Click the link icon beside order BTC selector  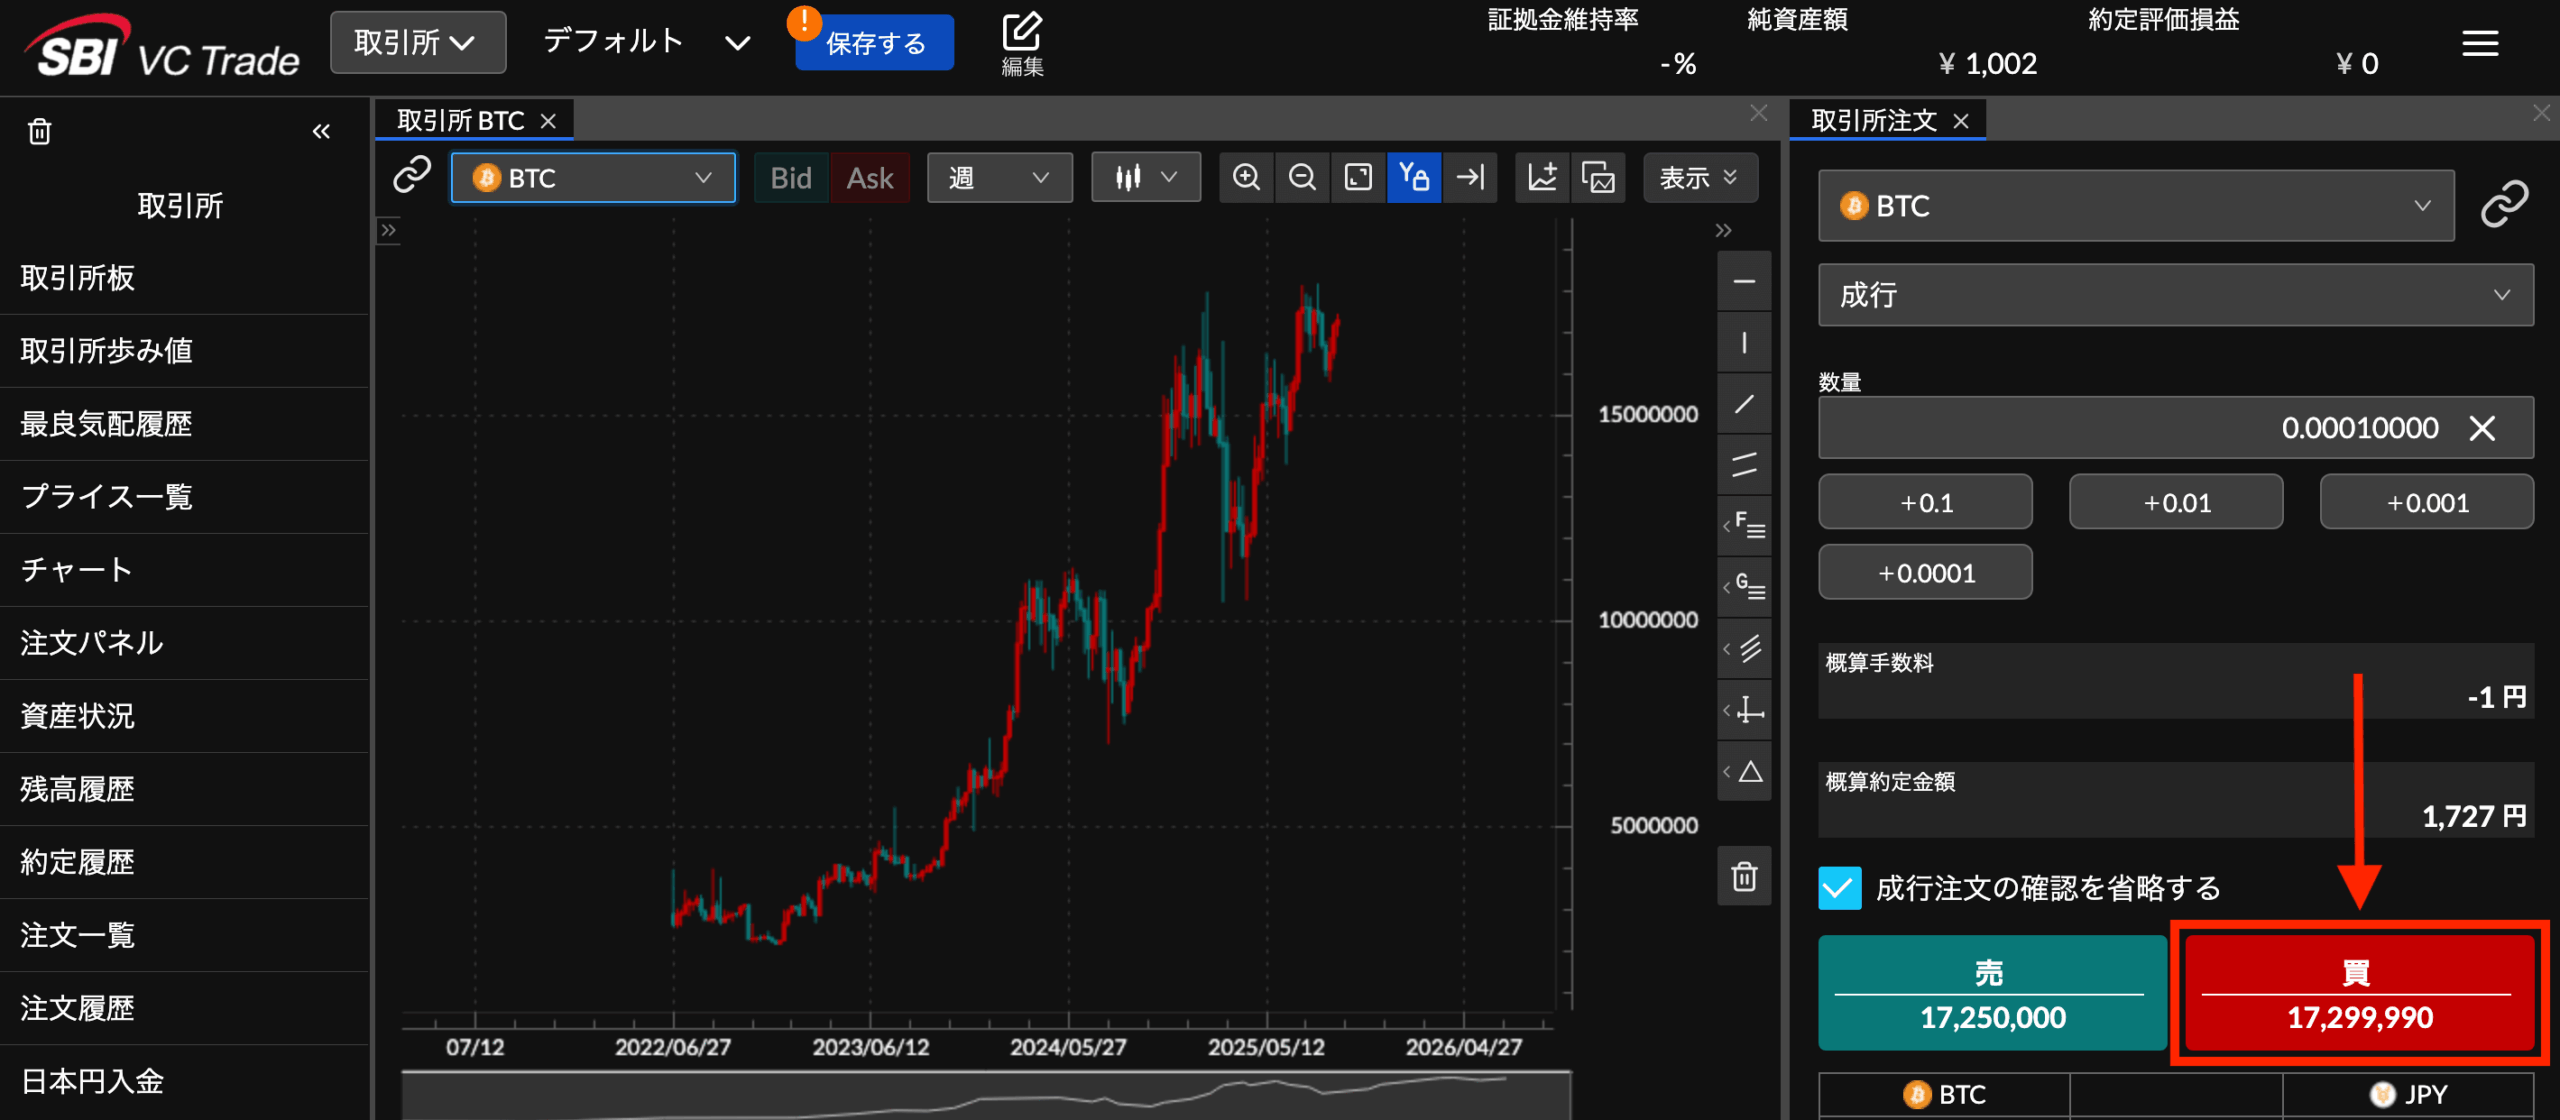(x=2504, y=205)
